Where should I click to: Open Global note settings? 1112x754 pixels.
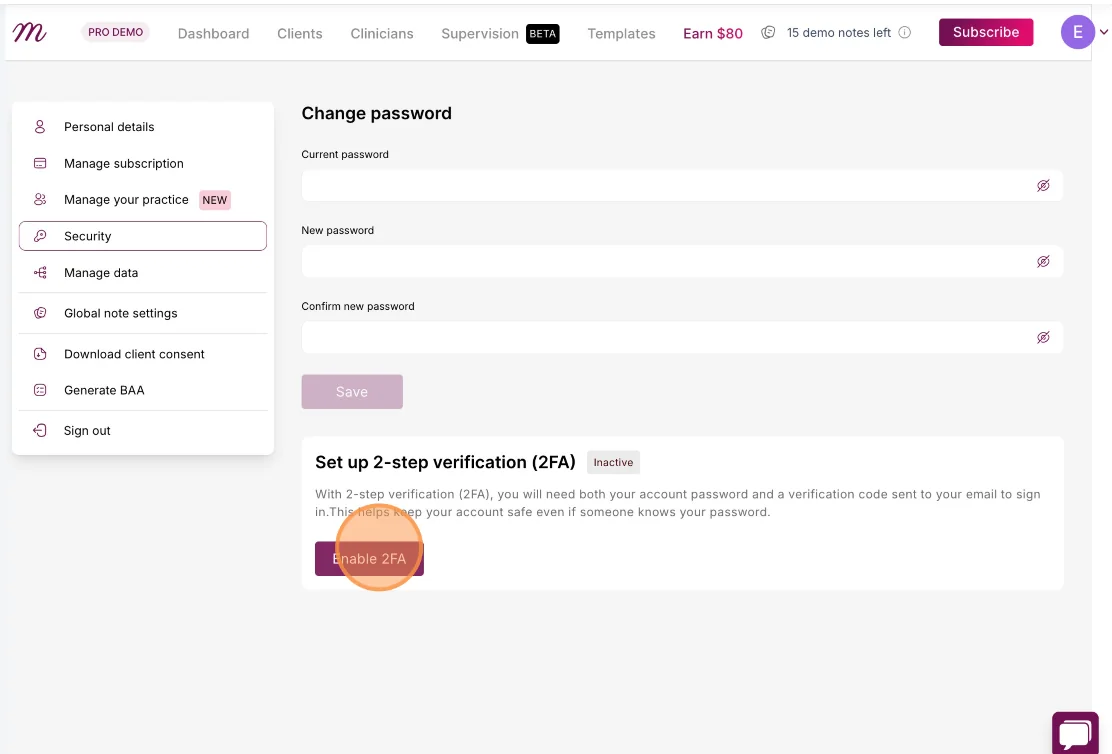point(143,313)
